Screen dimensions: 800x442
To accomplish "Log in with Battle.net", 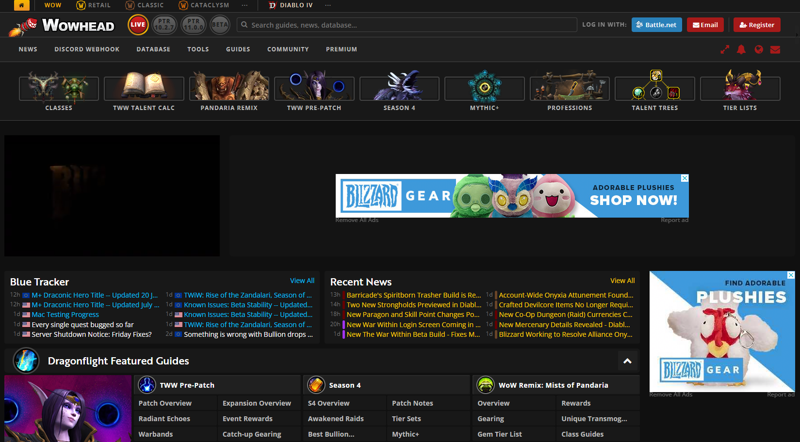I will pyautogui.click(x=656, y=24).
